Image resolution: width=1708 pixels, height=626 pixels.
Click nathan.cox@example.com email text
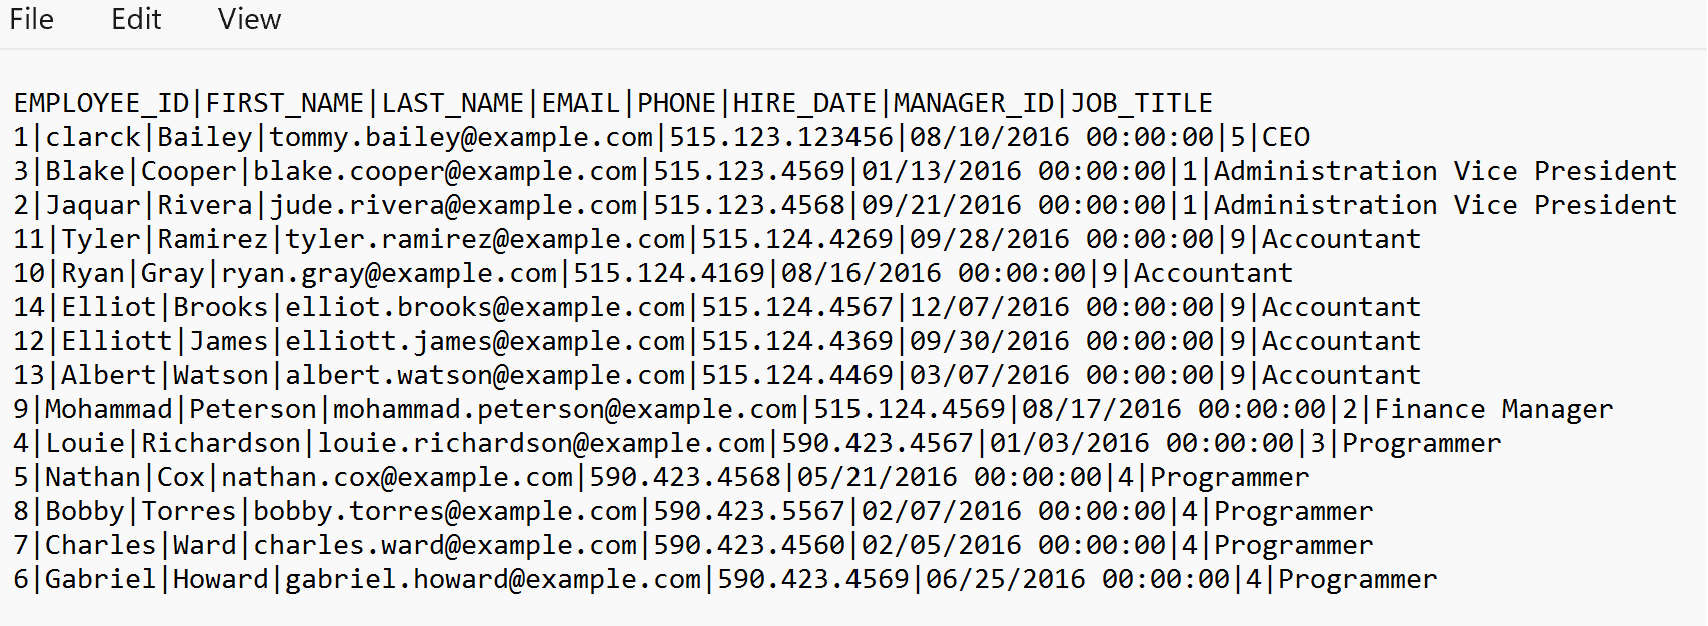pyautogui.click(x=397, y=477)
